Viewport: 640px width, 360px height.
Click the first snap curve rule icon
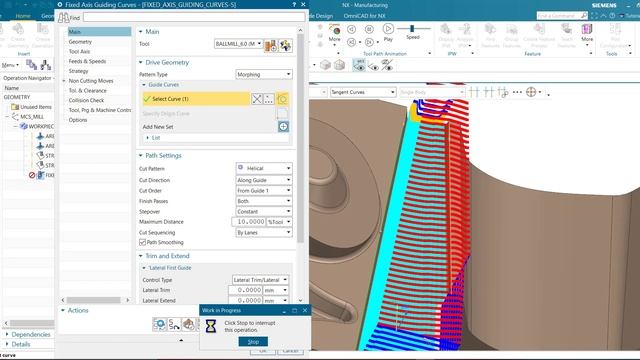point(474,92)
